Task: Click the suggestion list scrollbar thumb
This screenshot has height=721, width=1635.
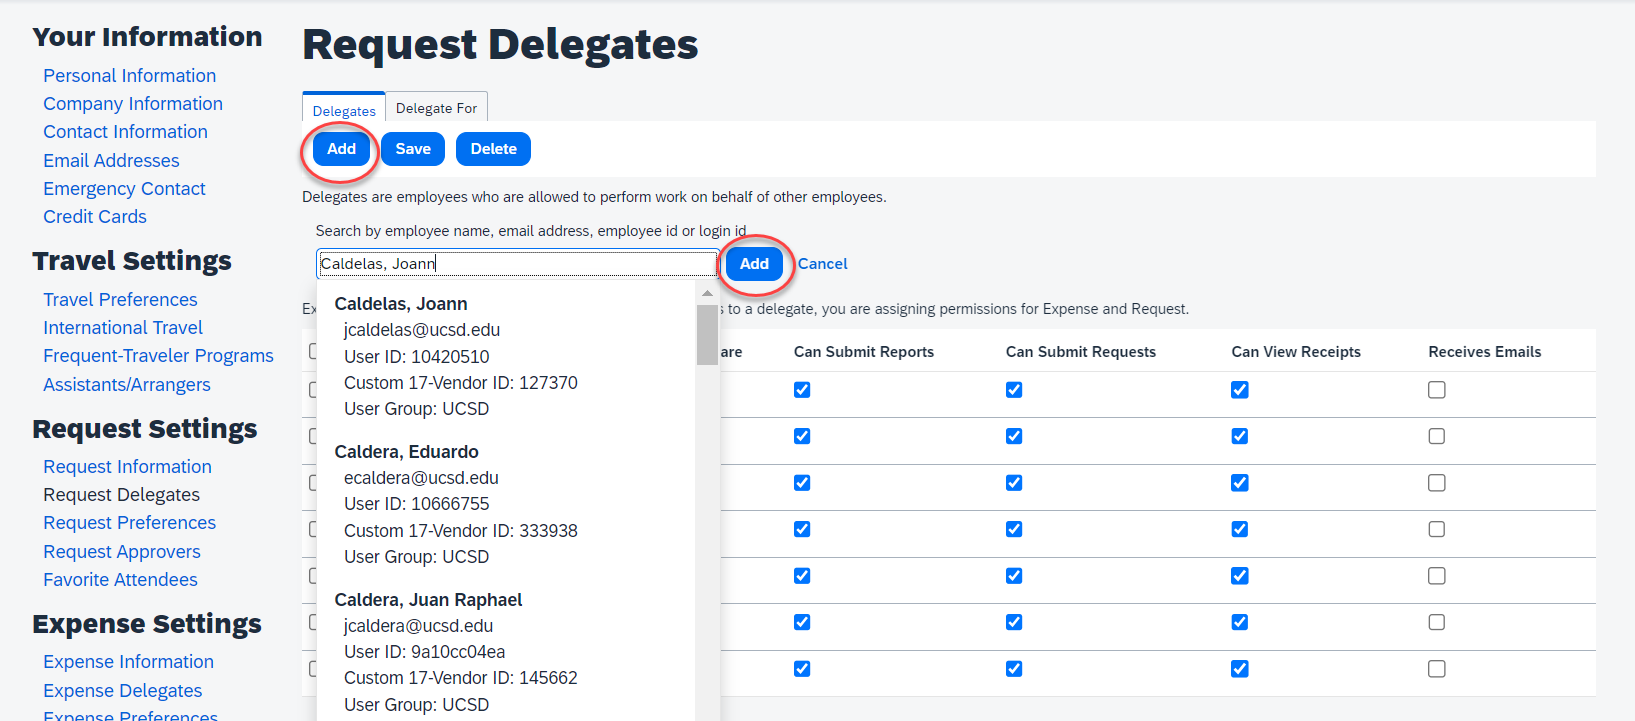Action: [707, 335]
